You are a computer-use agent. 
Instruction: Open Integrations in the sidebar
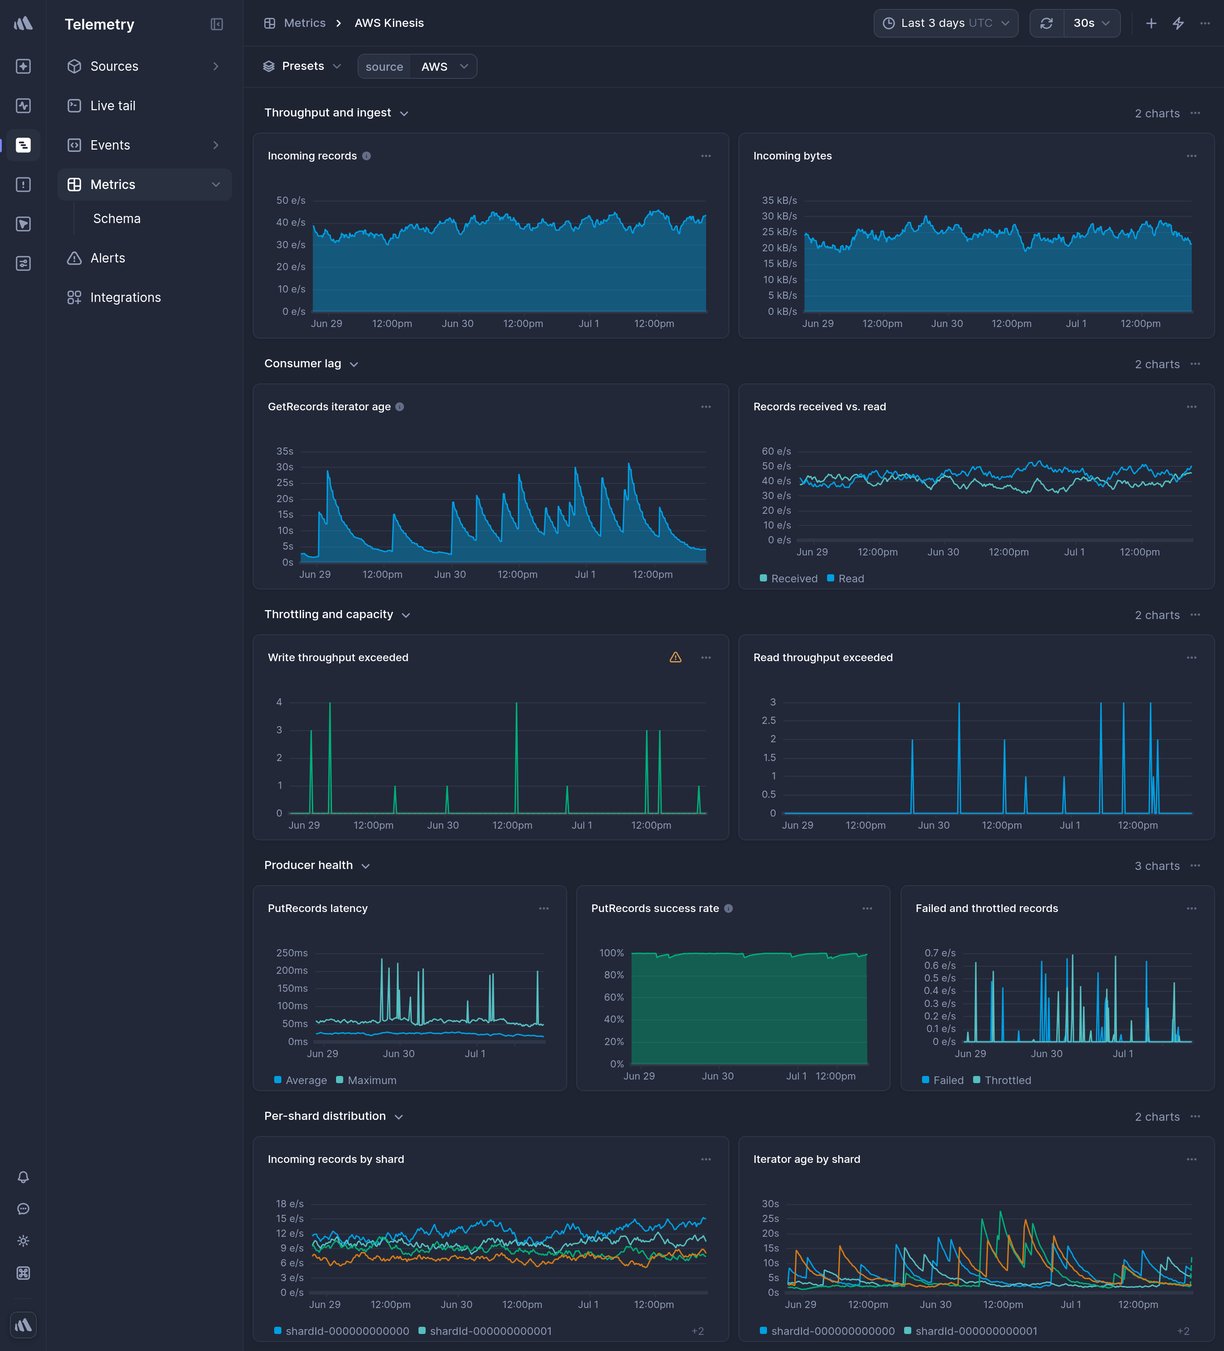[144, 297]
